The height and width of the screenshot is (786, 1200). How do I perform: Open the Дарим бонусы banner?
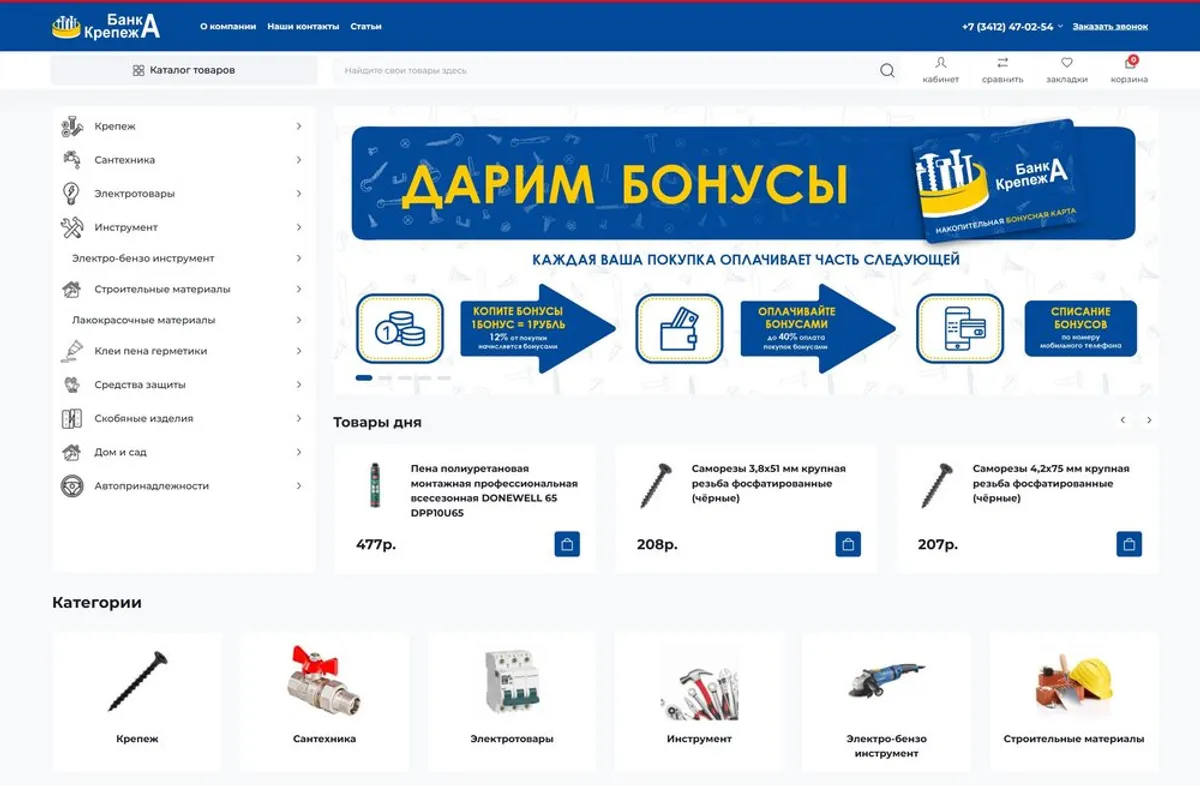tap(746, 250)
